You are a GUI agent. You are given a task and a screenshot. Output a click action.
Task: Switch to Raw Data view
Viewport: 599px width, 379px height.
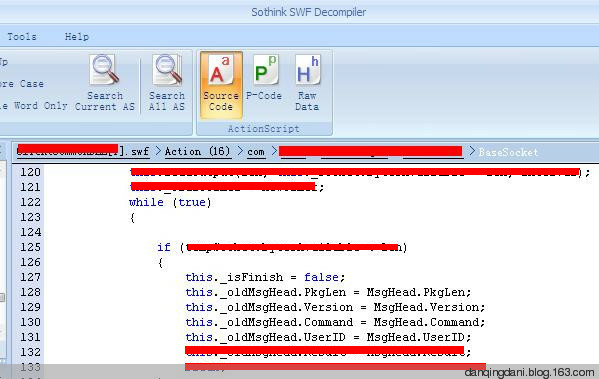tap(307, 83)
